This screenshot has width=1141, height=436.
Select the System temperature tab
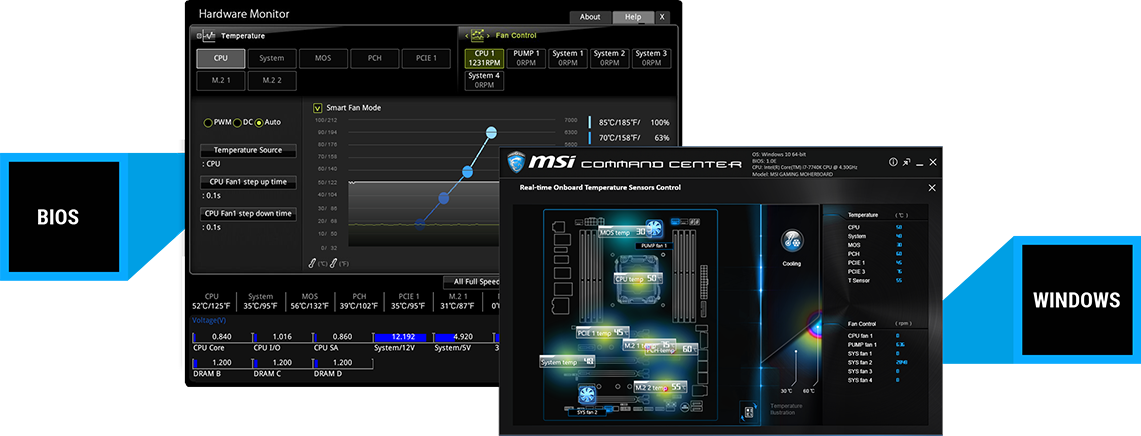tap(271, 58)
